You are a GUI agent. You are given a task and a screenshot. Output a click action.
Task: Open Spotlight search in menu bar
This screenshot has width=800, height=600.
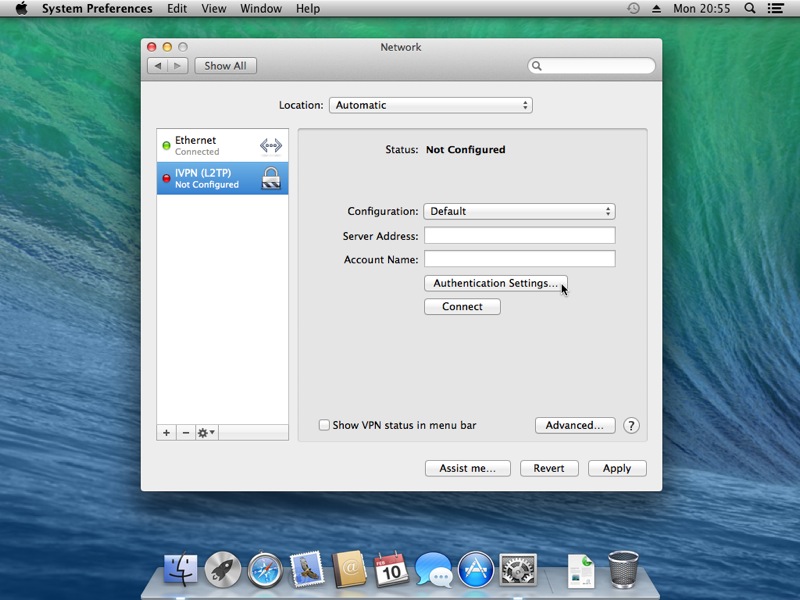point(749,9)
